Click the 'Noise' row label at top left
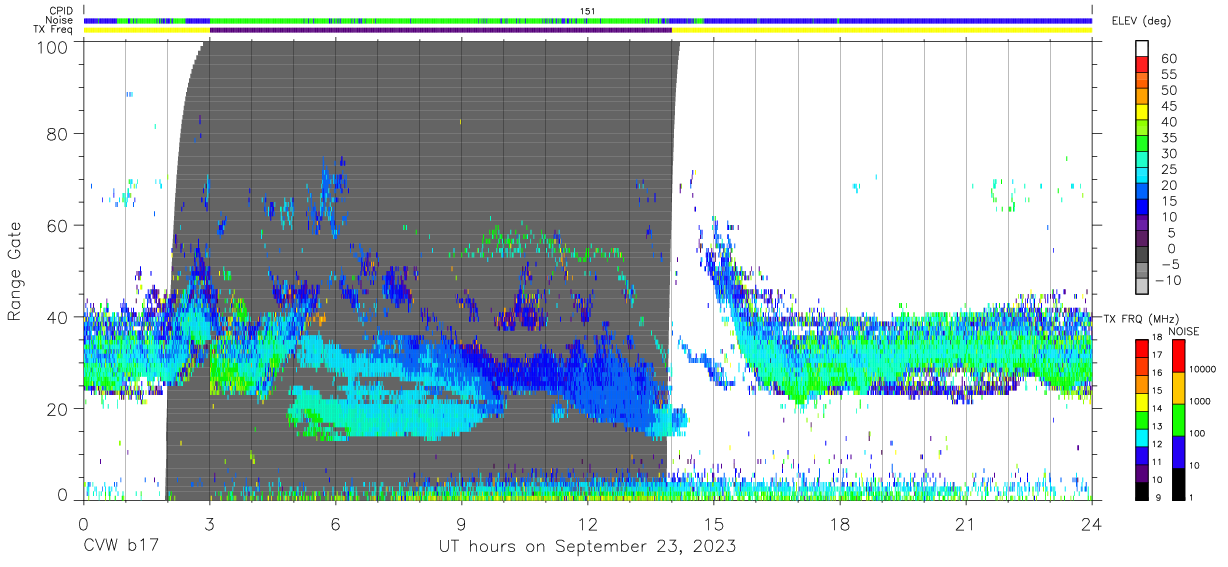 (60, 20)
